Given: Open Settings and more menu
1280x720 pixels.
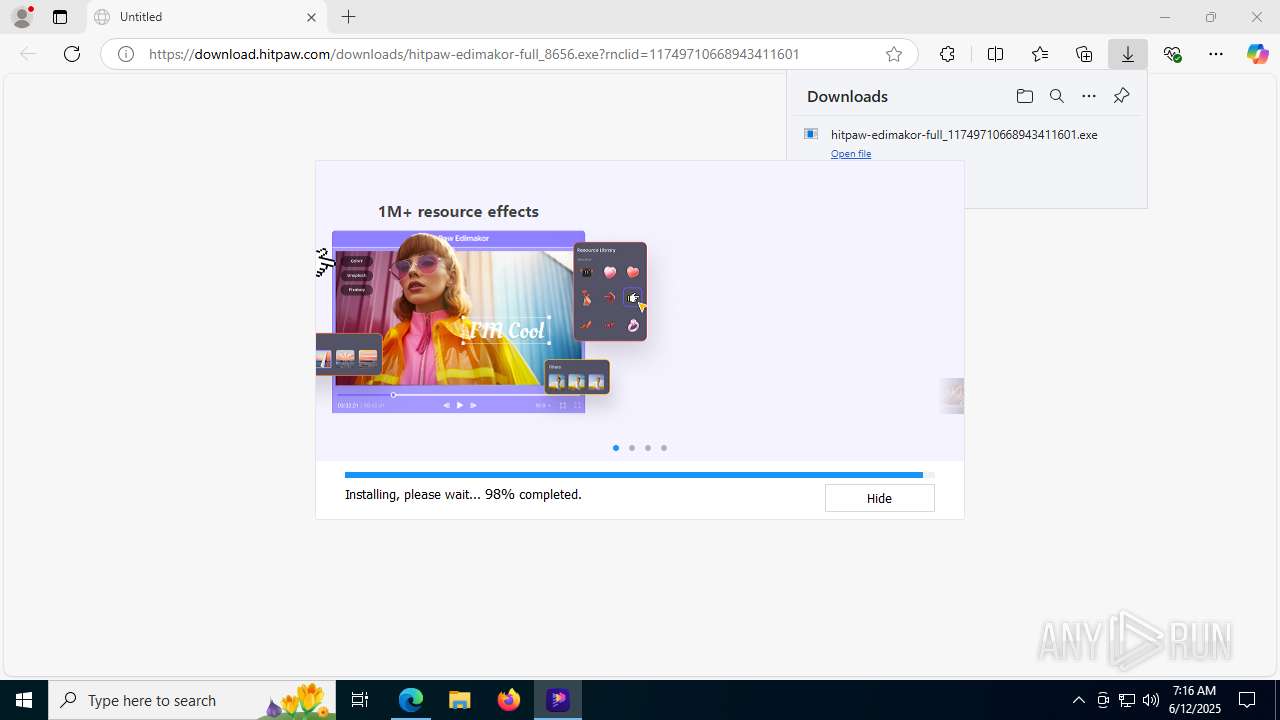Looking at the screenshot, I should (1216, 54).
